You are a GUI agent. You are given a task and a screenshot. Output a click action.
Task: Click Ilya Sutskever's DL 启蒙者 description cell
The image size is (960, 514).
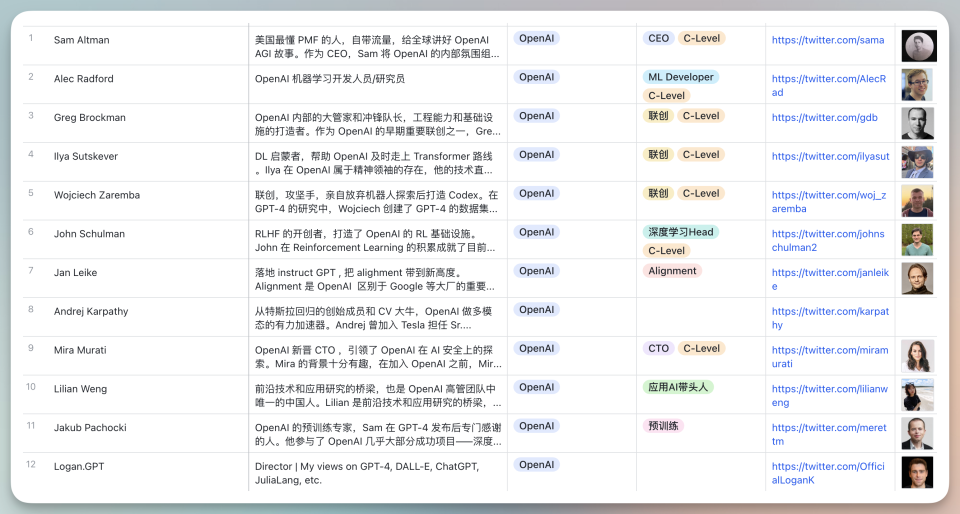point(378,162)
